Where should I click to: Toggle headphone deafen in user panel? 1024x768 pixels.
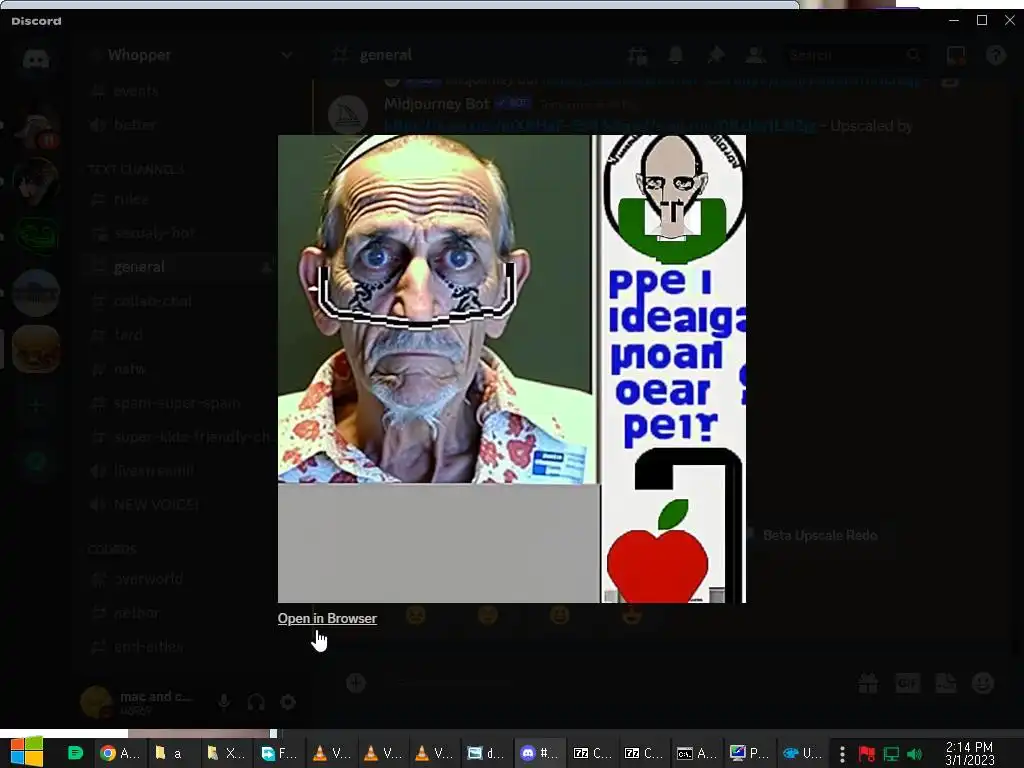[x=256, y=702]
